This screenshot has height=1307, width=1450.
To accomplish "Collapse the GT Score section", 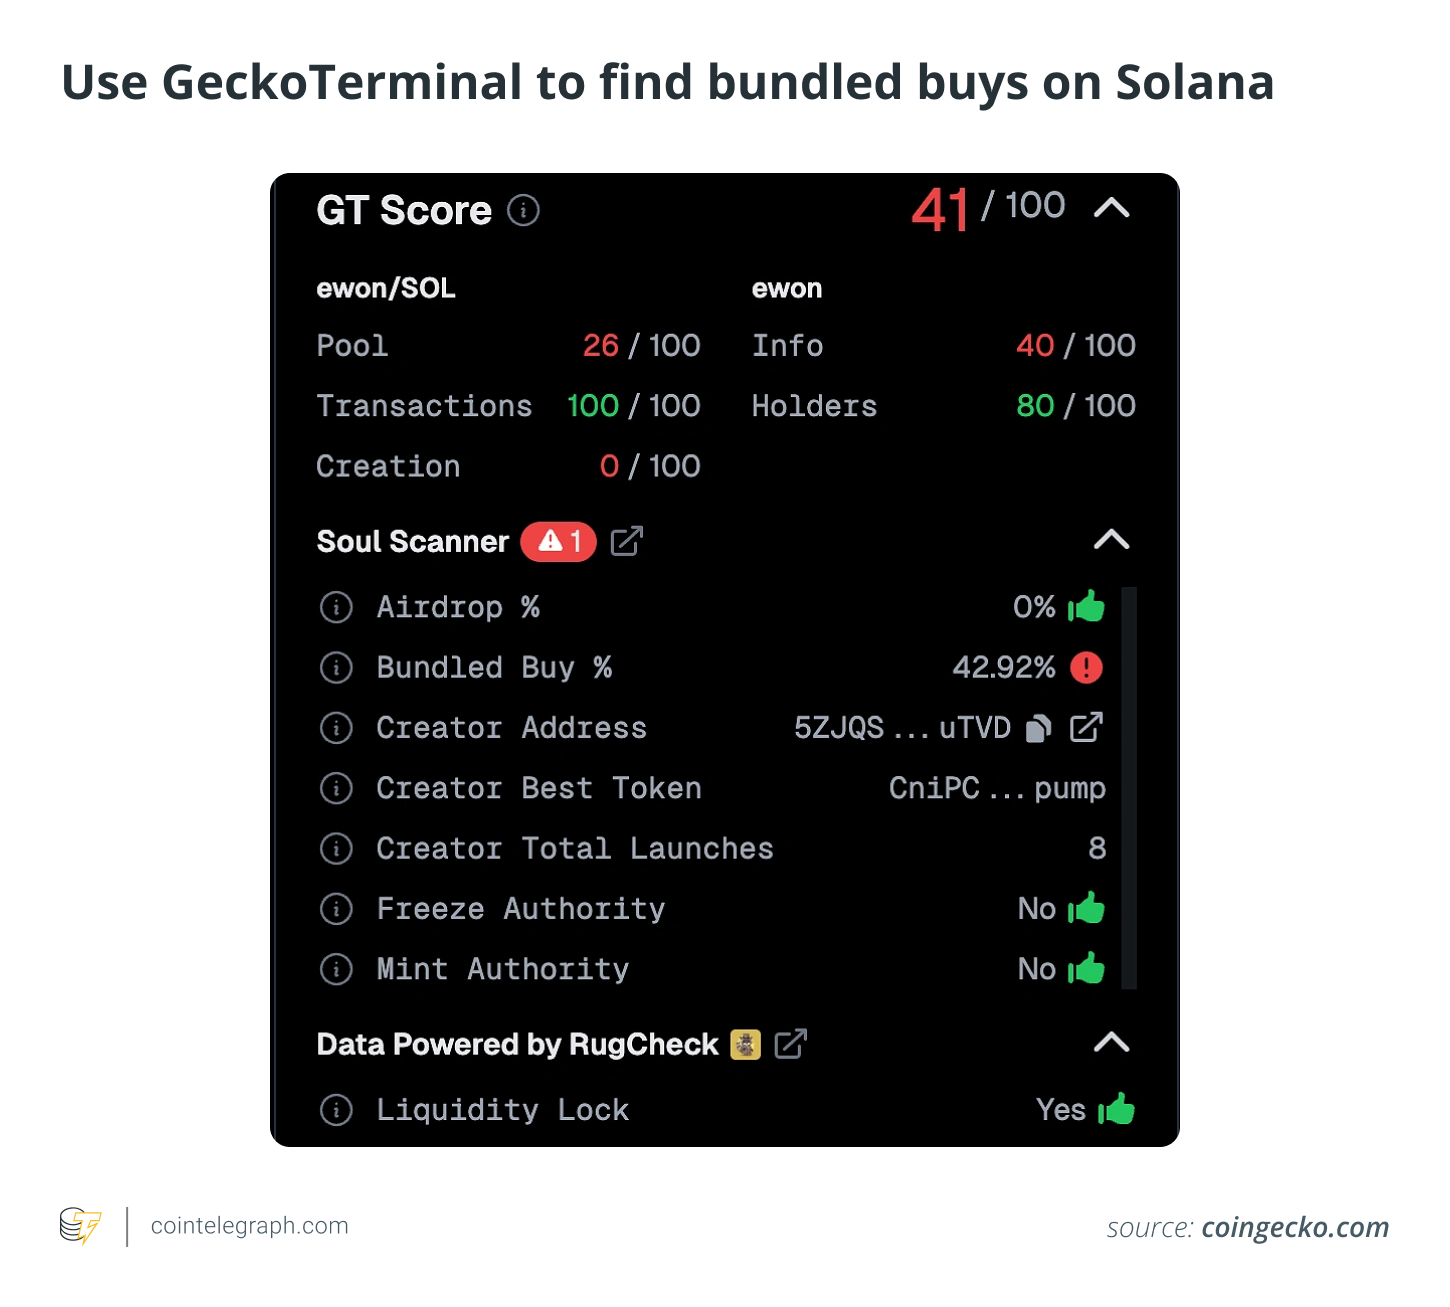I will (1113, 209).
